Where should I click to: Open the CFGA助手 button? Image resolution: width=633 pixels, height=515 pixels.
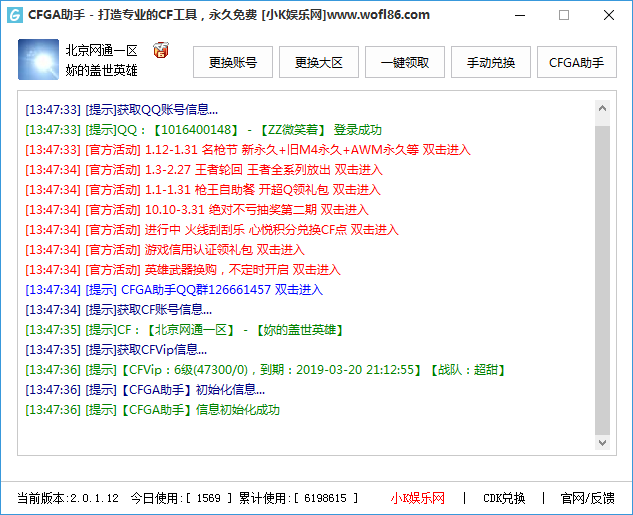(577, 62)
